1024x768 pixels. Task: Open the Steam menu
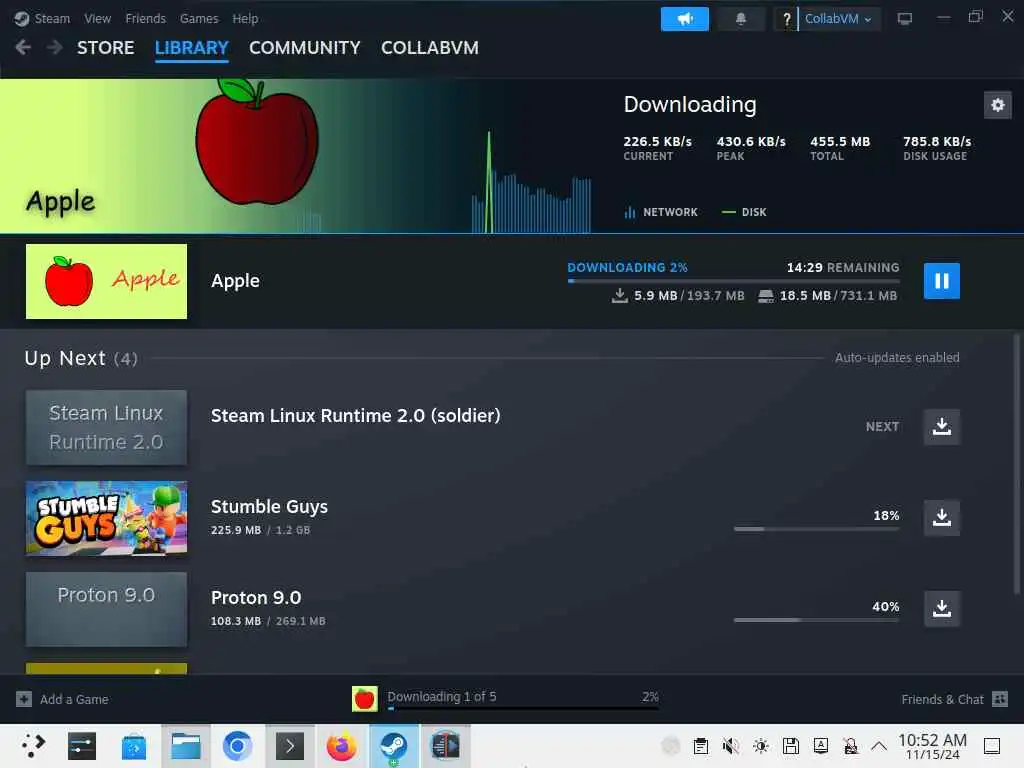(52, 19)
